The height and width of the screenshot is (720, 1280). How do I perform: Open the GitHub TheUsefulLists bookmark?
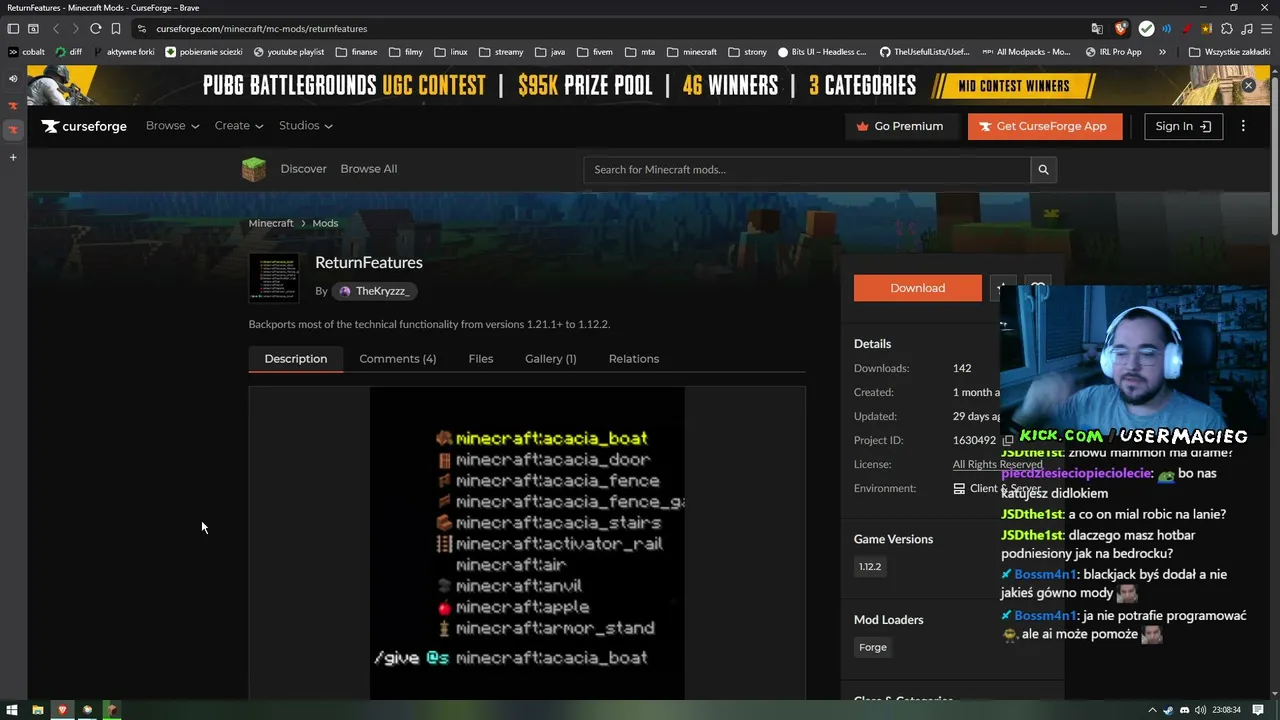point(925,52)
